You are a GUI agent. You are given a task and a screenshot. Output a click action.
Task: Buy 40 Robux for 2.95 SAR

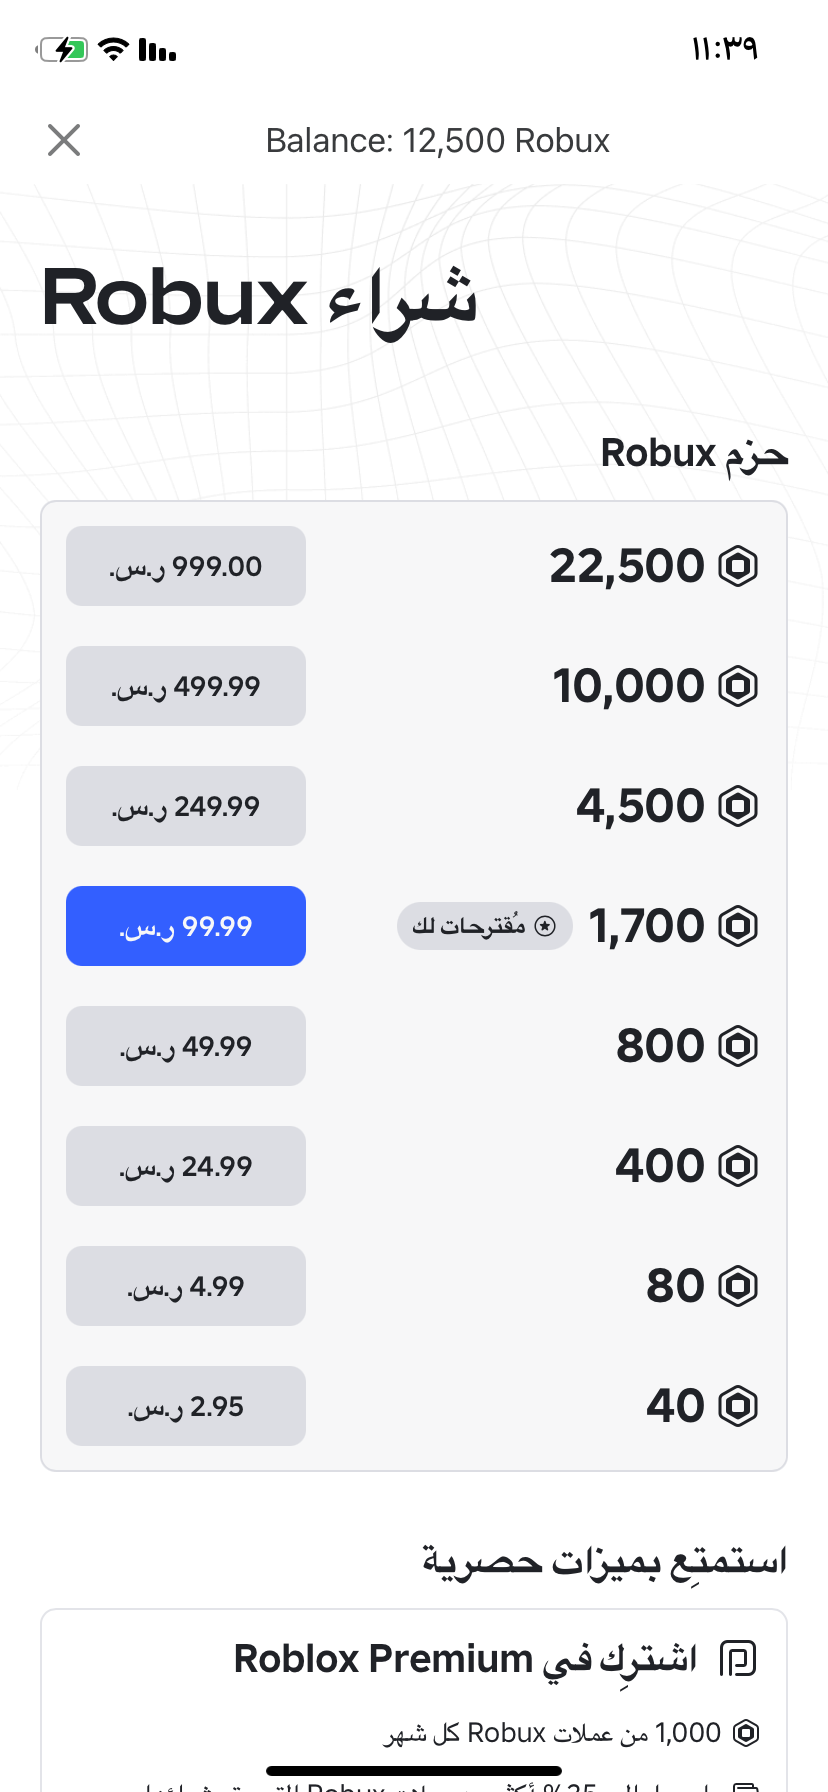coord(186,1406)
